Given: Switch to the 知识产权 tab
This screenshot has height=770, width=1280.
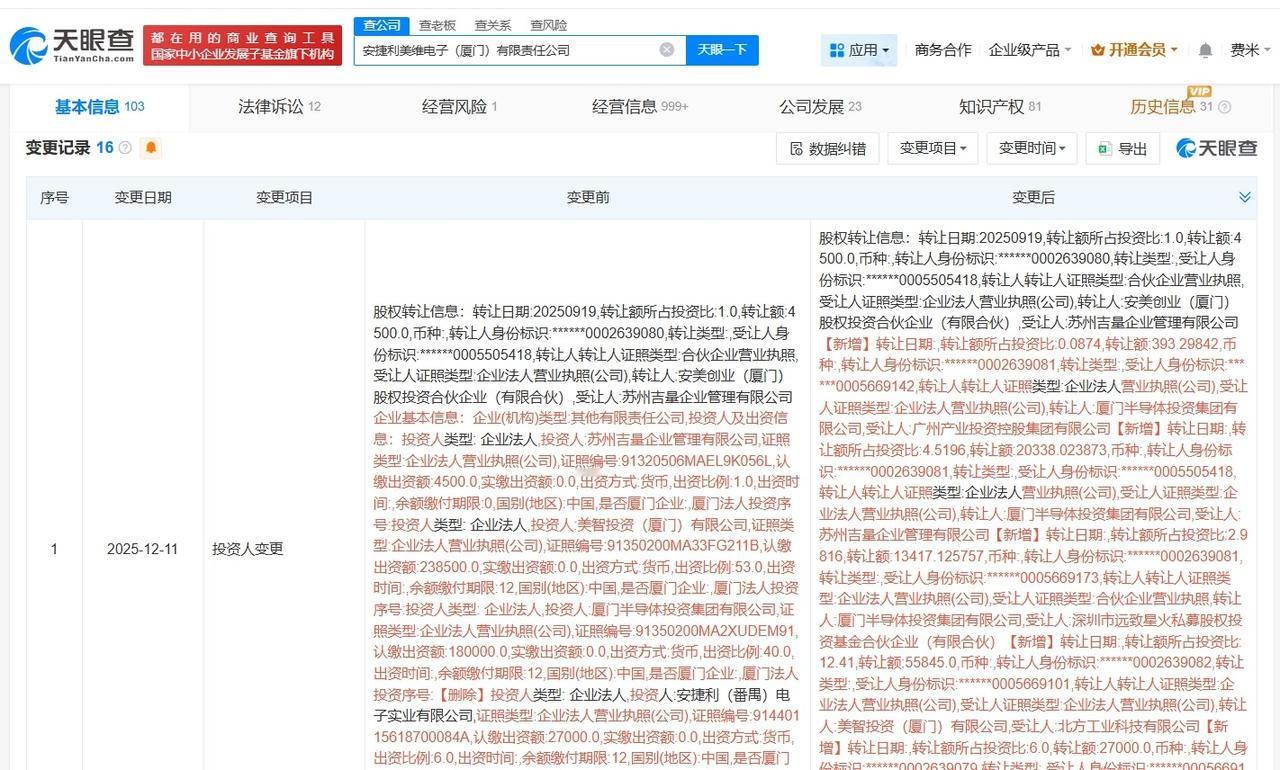Looking at the screenshot, I should (1000, 107).
